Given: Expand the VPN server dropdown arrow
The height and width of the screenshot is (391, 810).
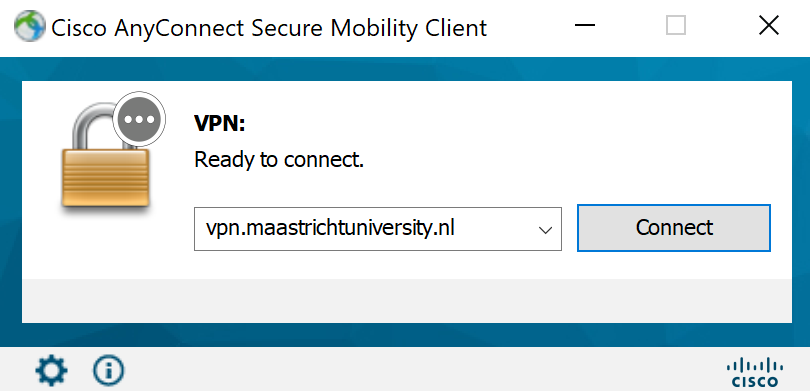Looking at the screenshot, I should [545, 229].
